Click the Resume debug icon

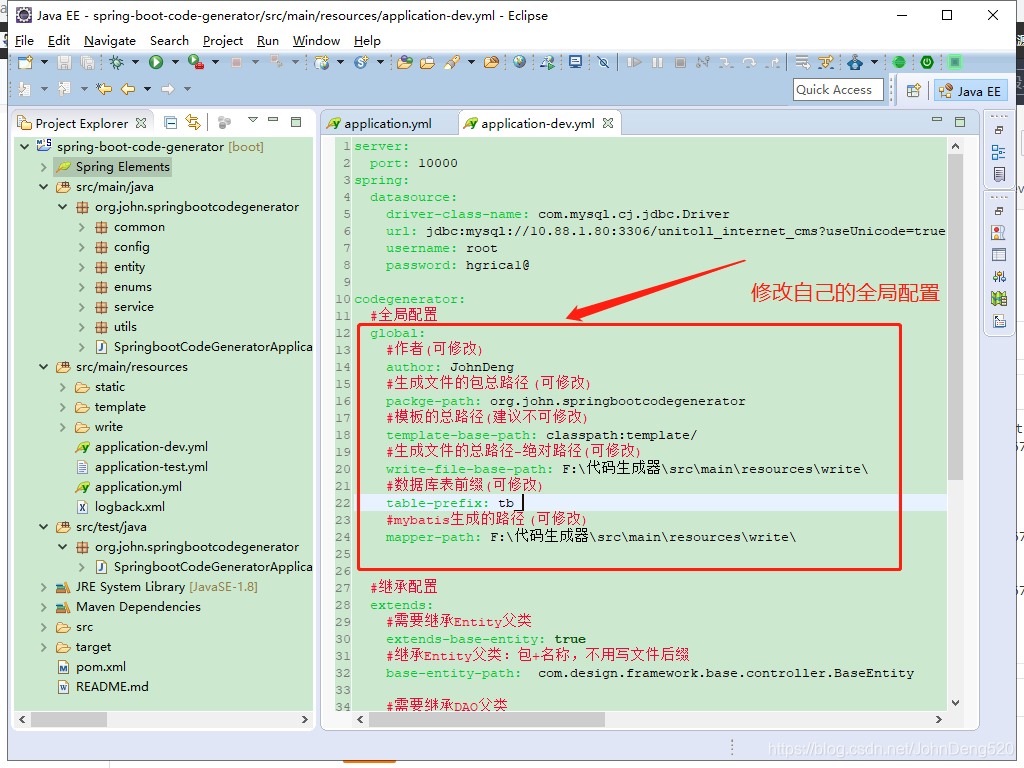coord(633,63)
